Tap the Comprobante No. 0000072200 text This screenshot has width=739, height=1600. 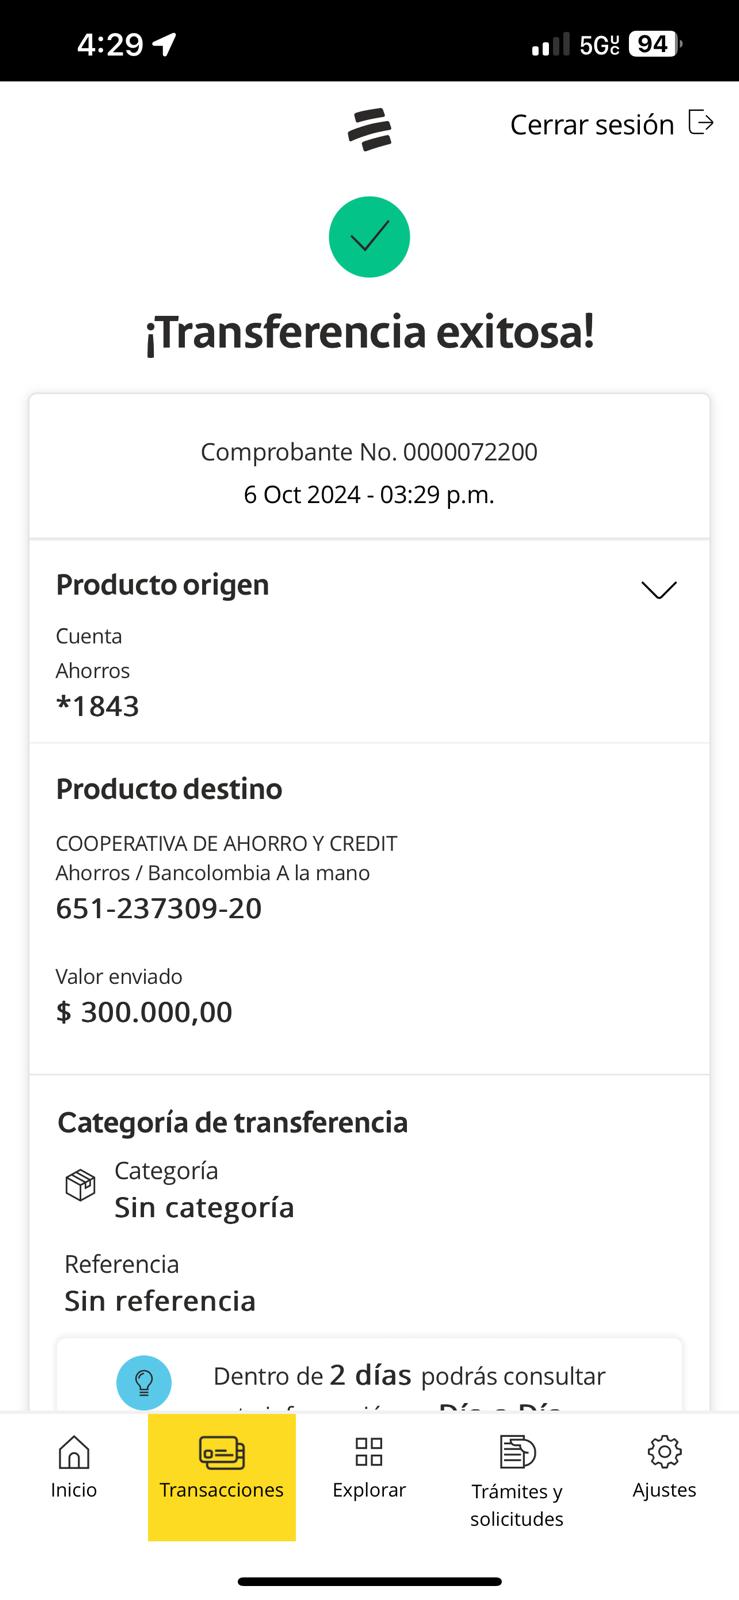(369, 452)
